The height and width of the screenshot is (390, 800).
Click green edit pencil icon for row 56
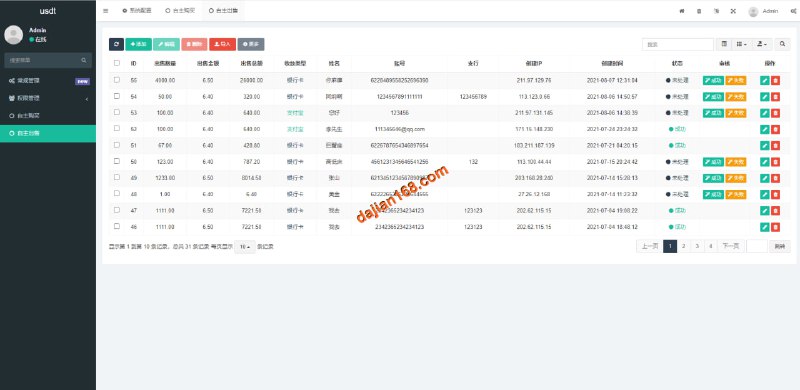(764, 80)
